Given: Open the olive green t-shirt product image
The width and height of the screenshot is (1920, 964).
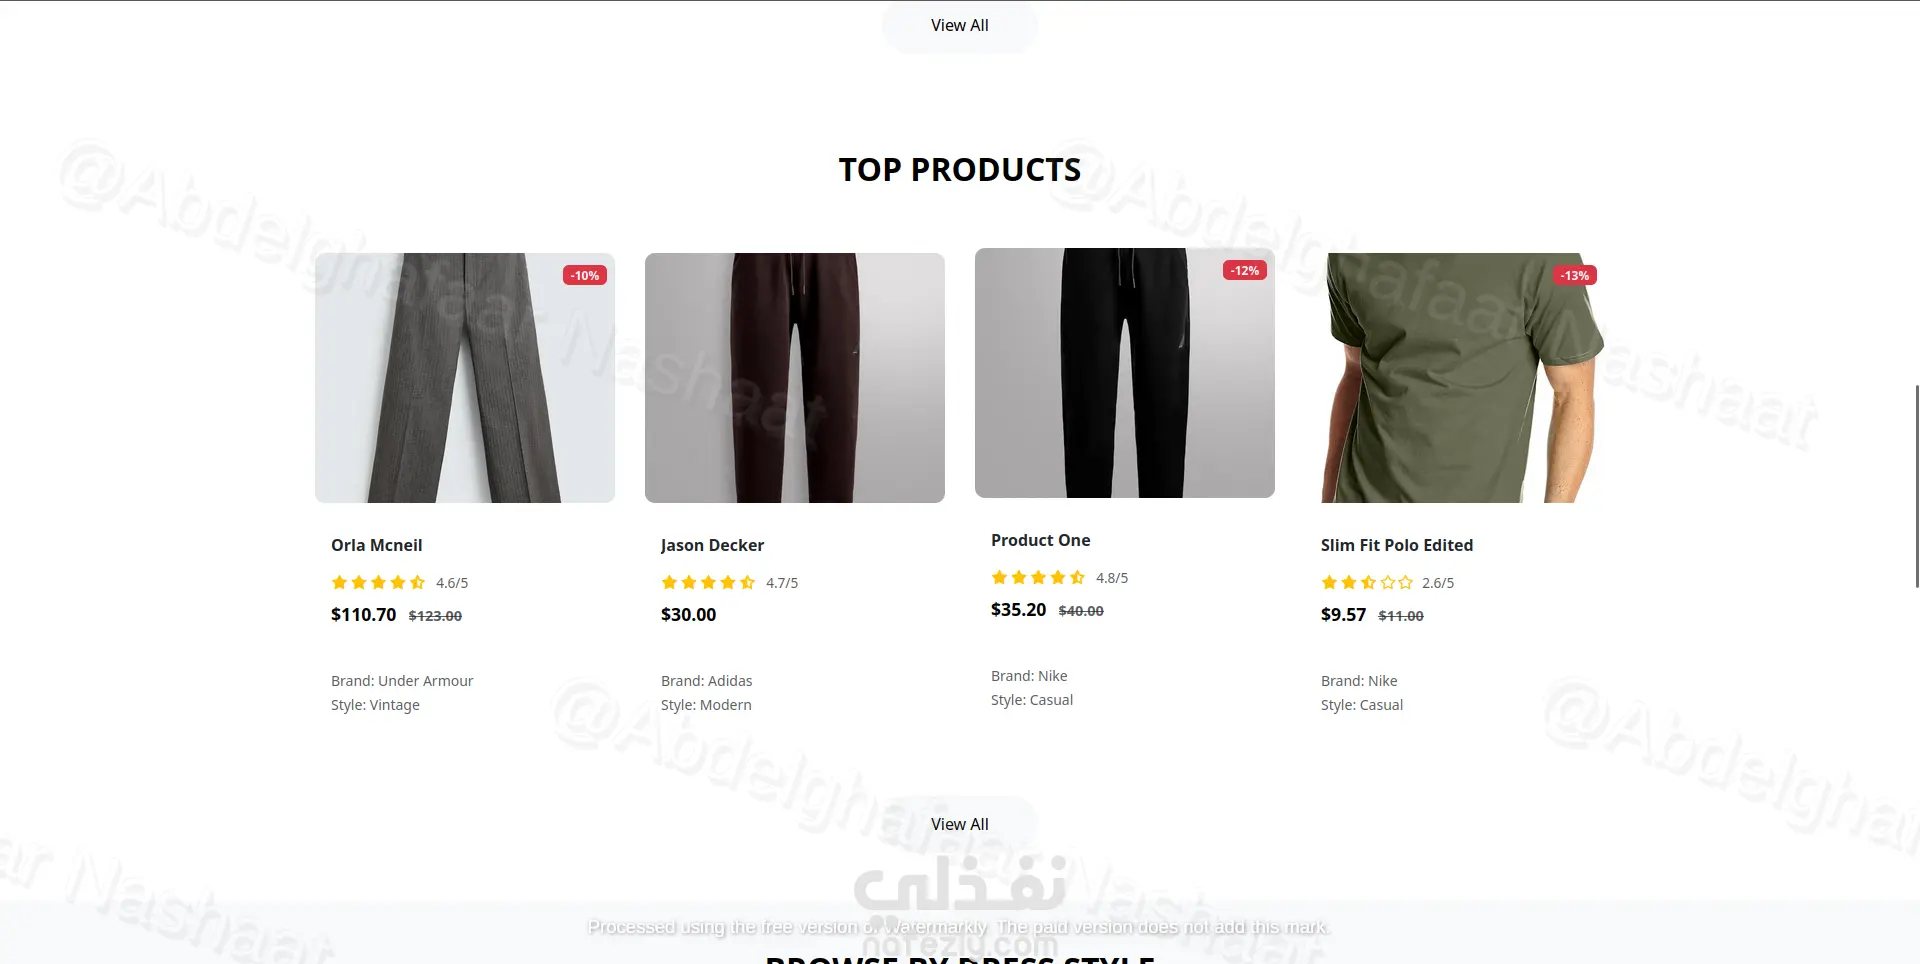Looking at the screenshot, I should pos(1455,378).
